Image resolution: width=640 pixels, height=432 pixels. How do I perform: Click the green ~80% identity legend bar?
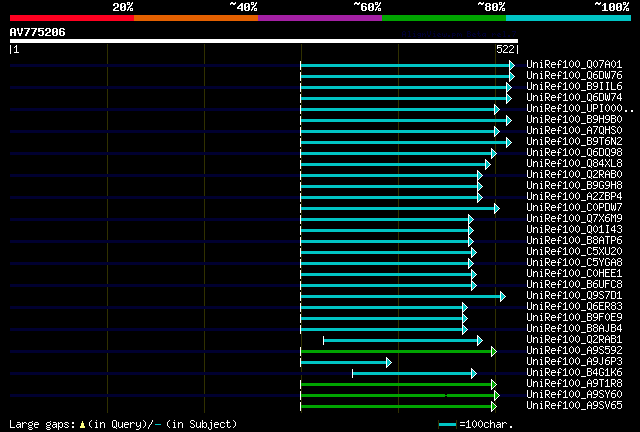pyautogui.click(x=444, y=18)
